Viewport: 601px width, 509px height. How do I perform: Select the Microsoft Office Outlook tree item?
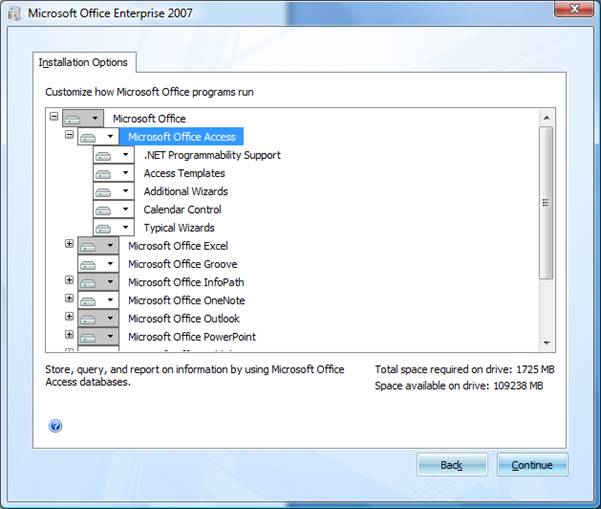[x=184, y=319]
